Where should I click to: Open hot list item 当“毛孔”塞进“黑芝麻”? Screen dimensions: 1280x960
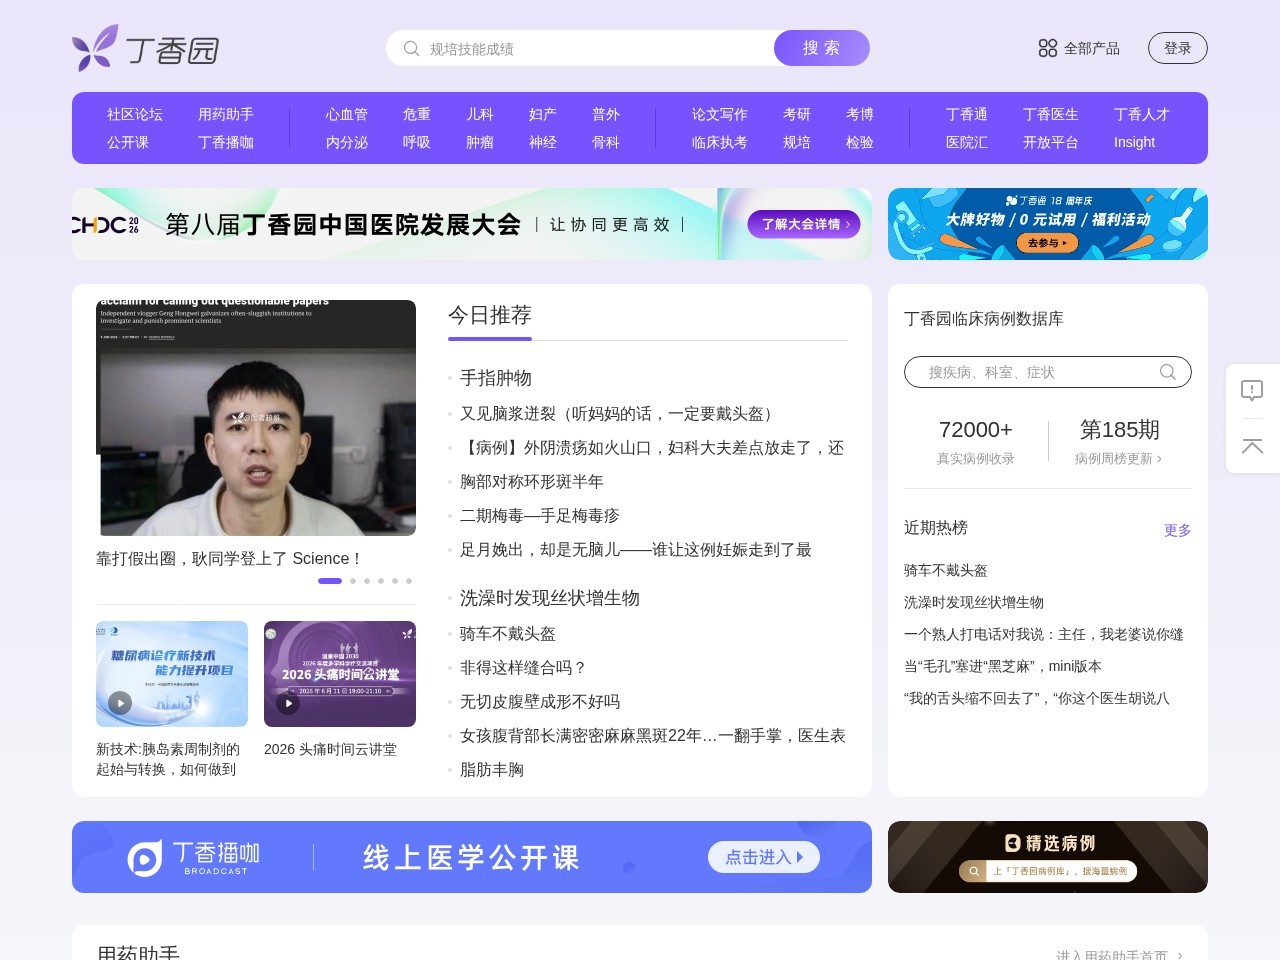coord(1003,666)
